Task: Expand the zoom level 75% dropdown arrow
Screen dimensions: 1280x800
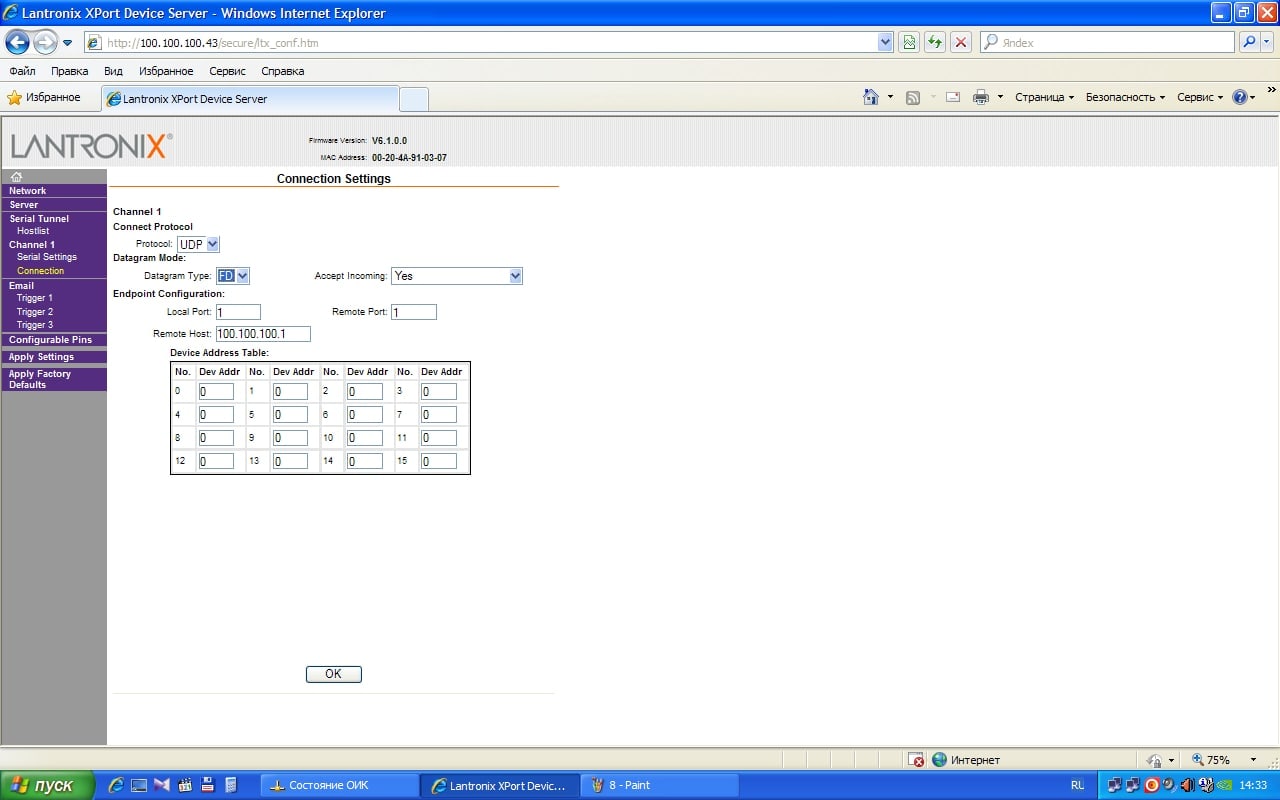Action: tap(1253, 760)
